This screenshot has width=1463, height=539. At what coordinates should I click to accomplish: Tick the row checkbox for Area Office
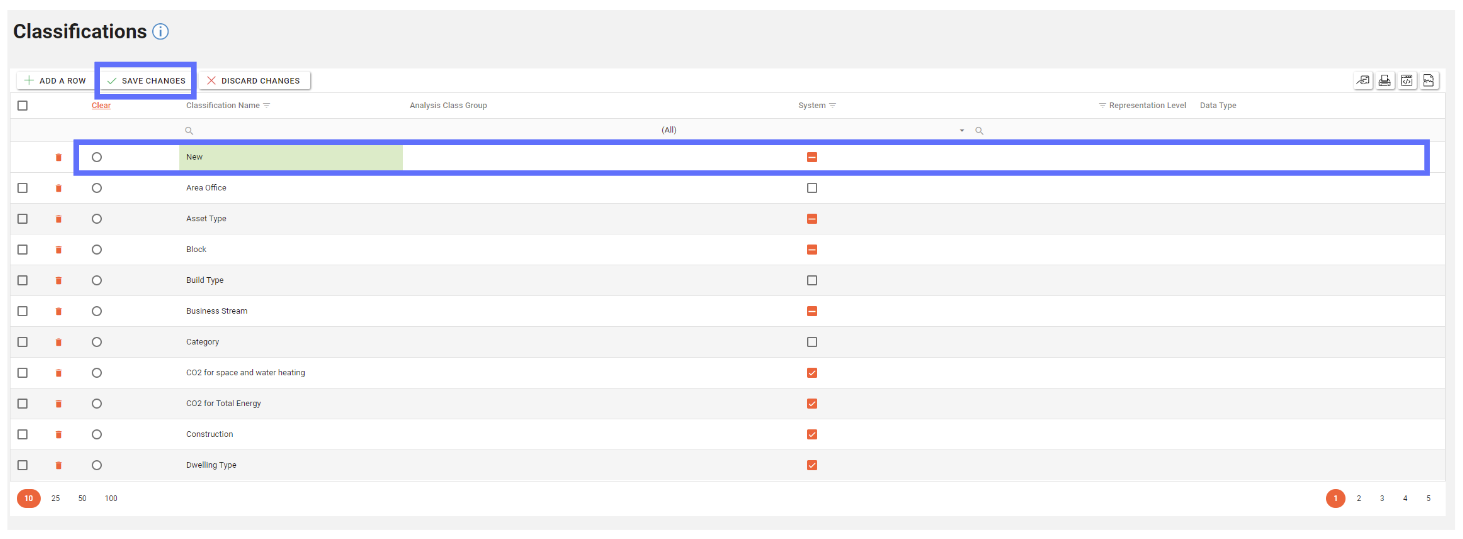23,188
